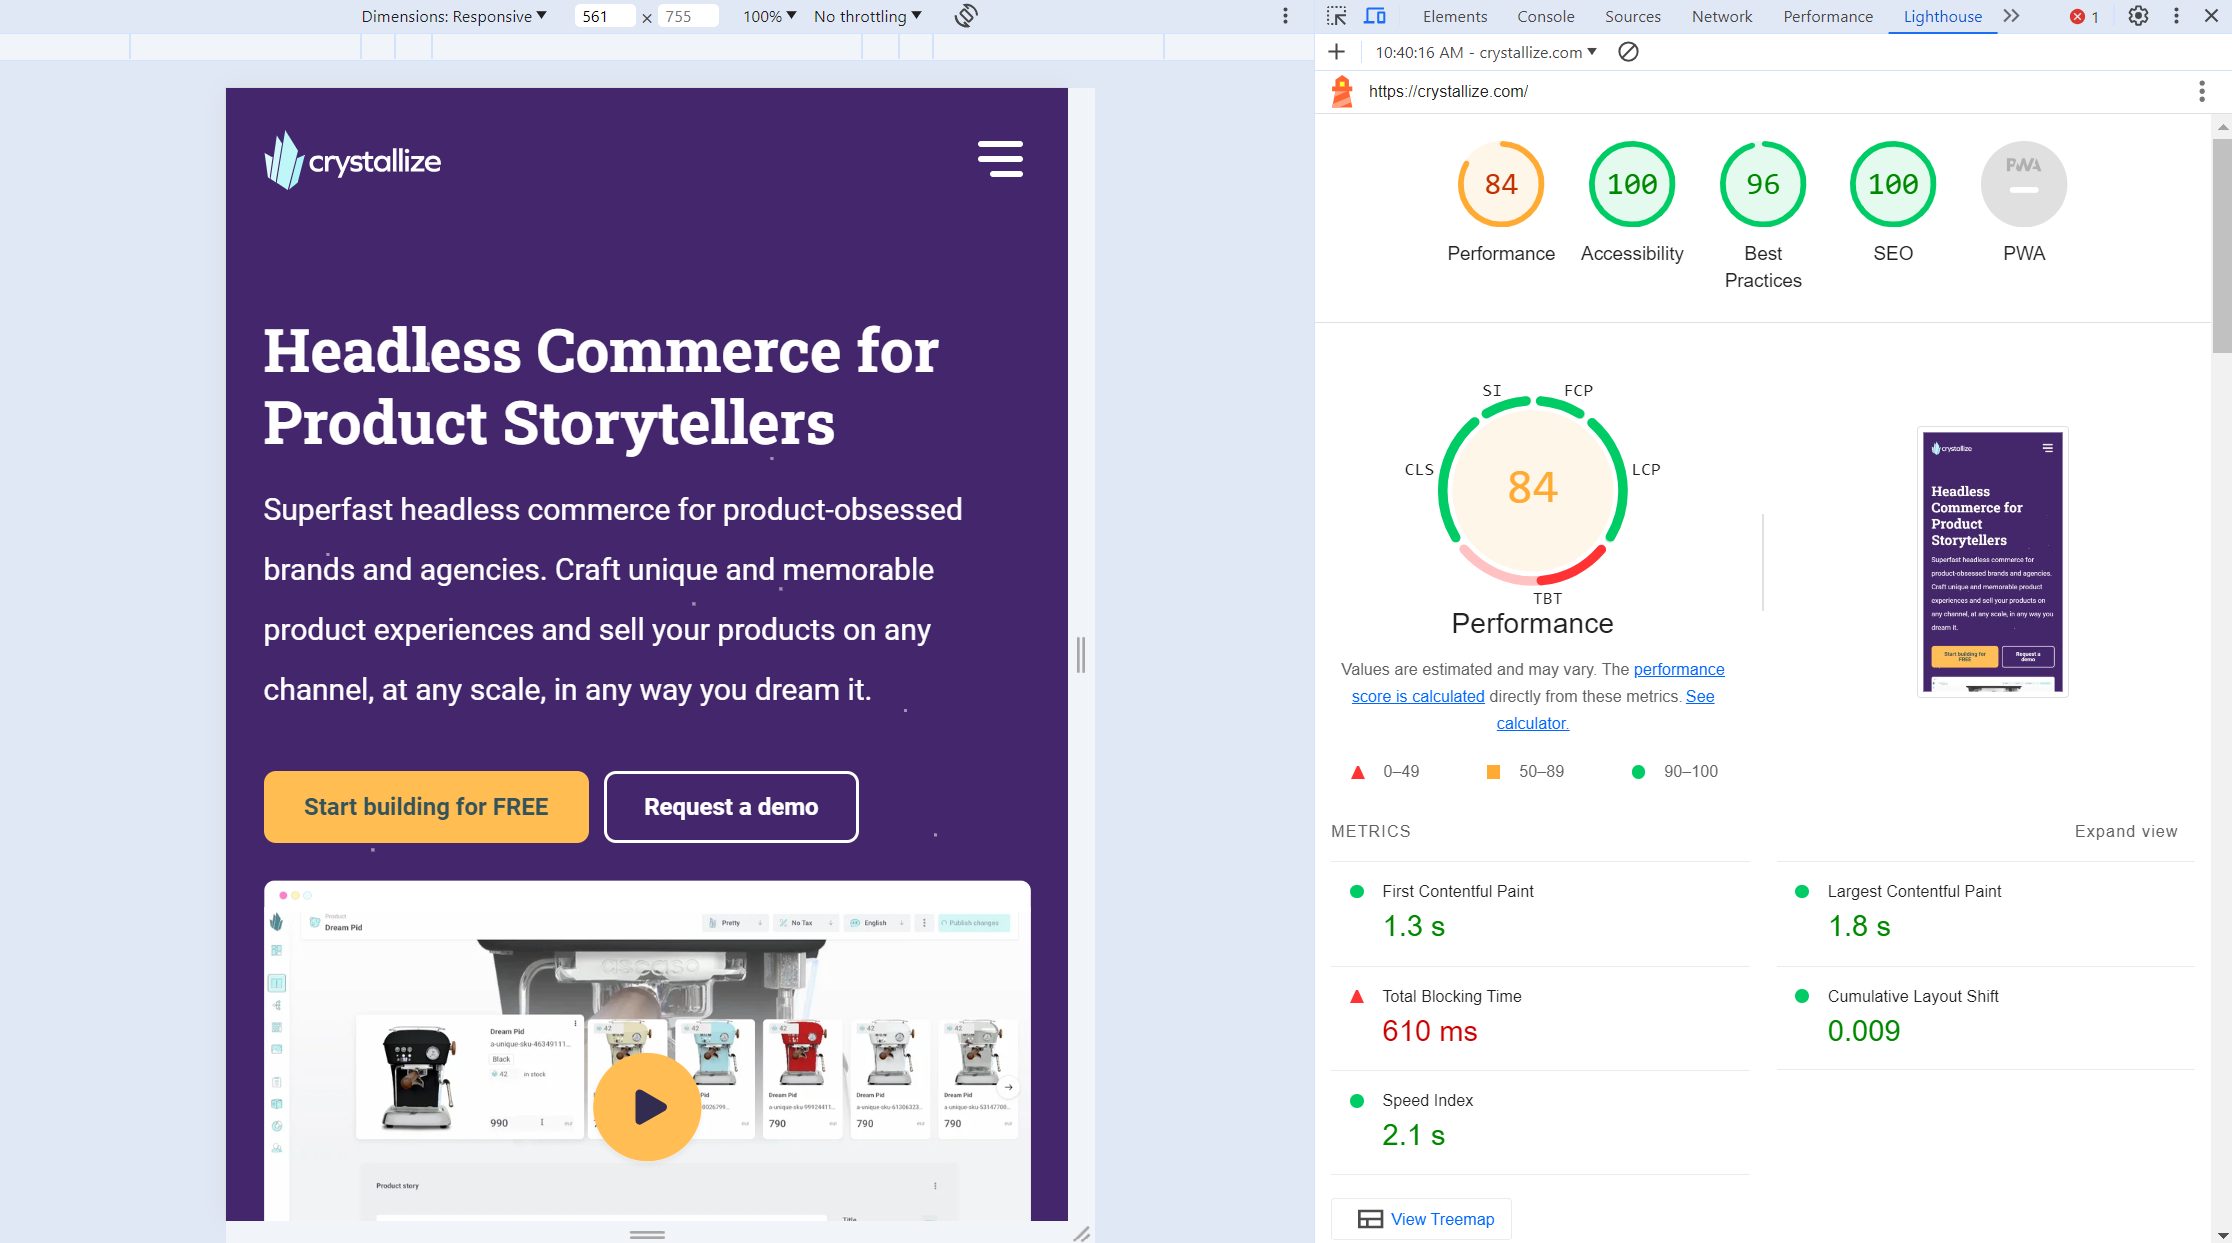The width and height of the screenshot is (2232, 1243).
Task: Click new Lighthouse report plus icon
Action: [1337, 52]
